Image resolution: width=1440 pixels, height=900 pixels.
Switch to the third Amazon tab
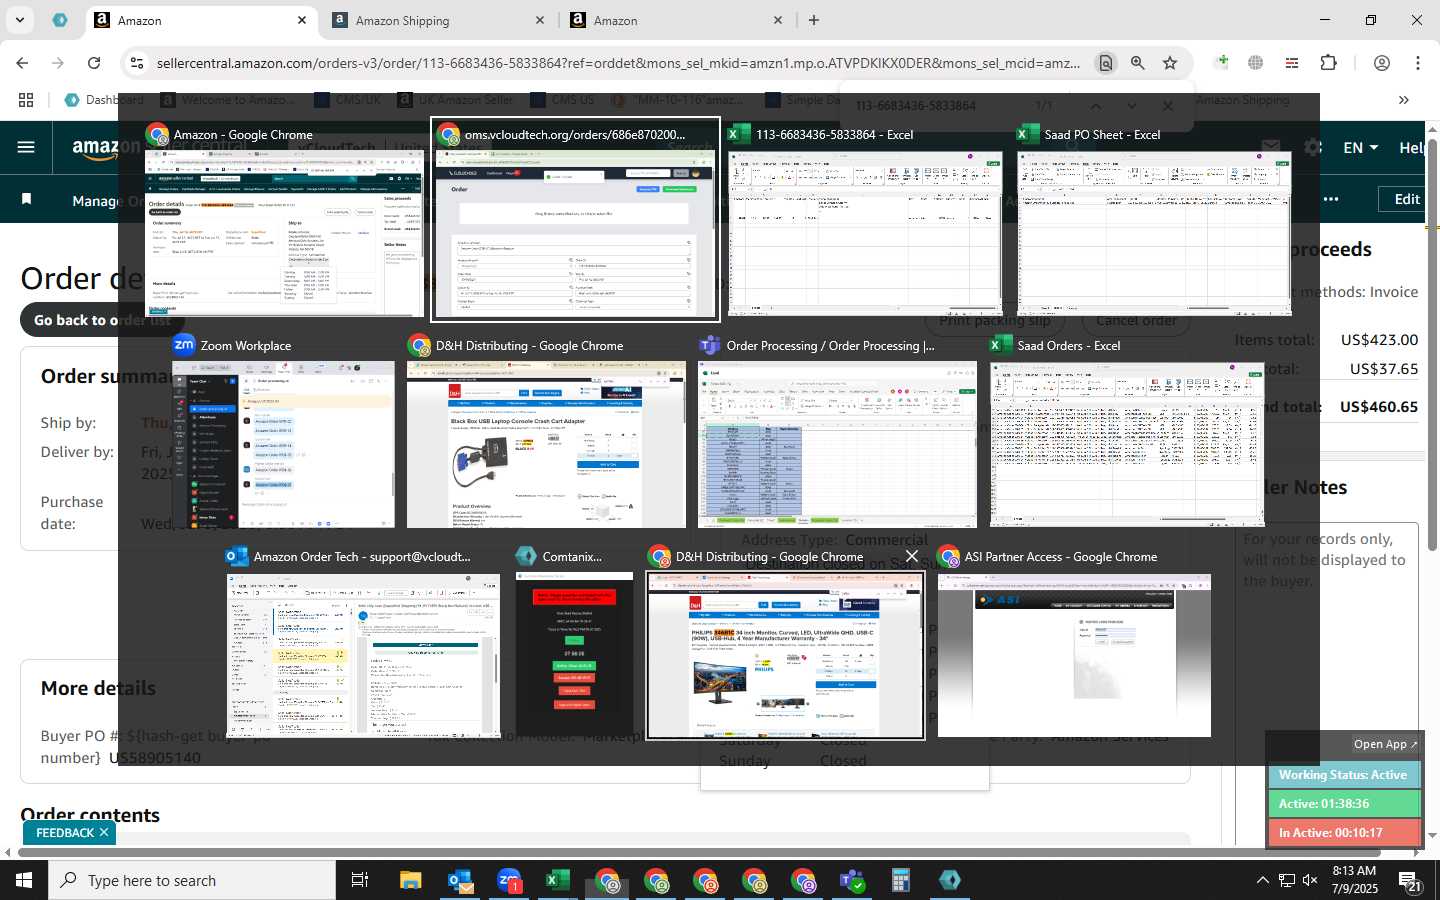[x=678, y=20]
